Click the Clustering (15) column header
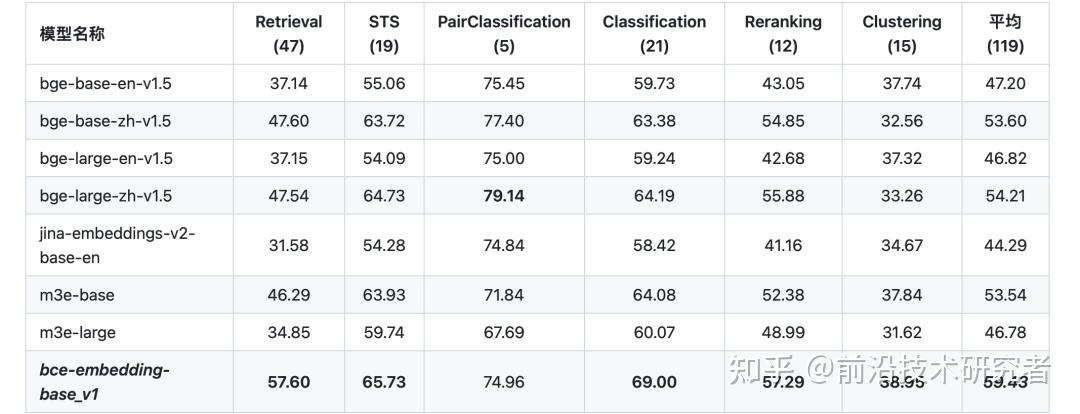Viewport: 1080px width, 414px height. pos(902,34)
